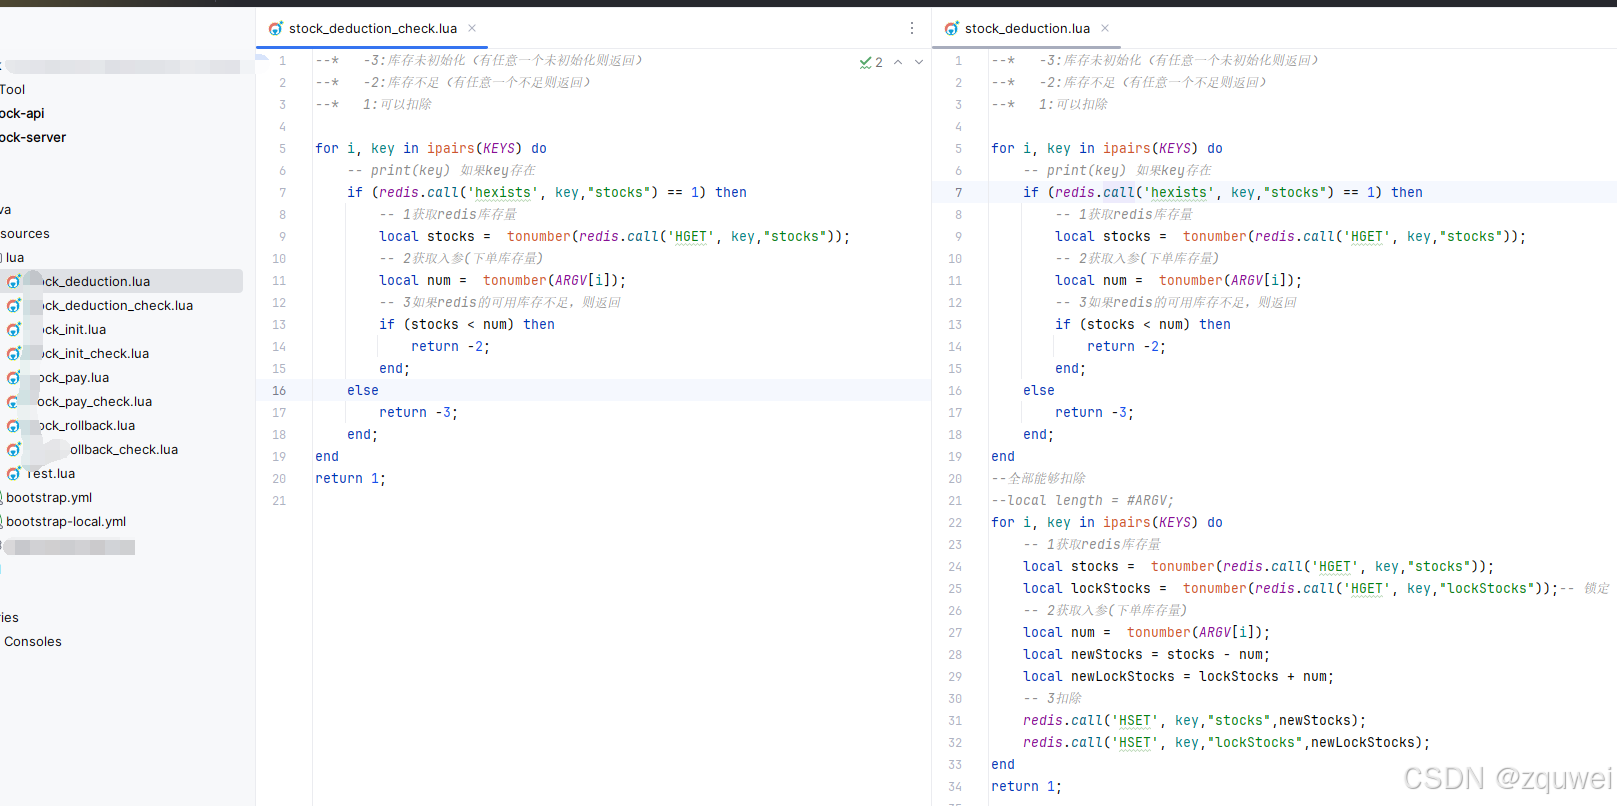Viewport: 1617px width, 806px height.
Task: Click 'local newStocks' line in right editor
Action: click(1146, 655)
